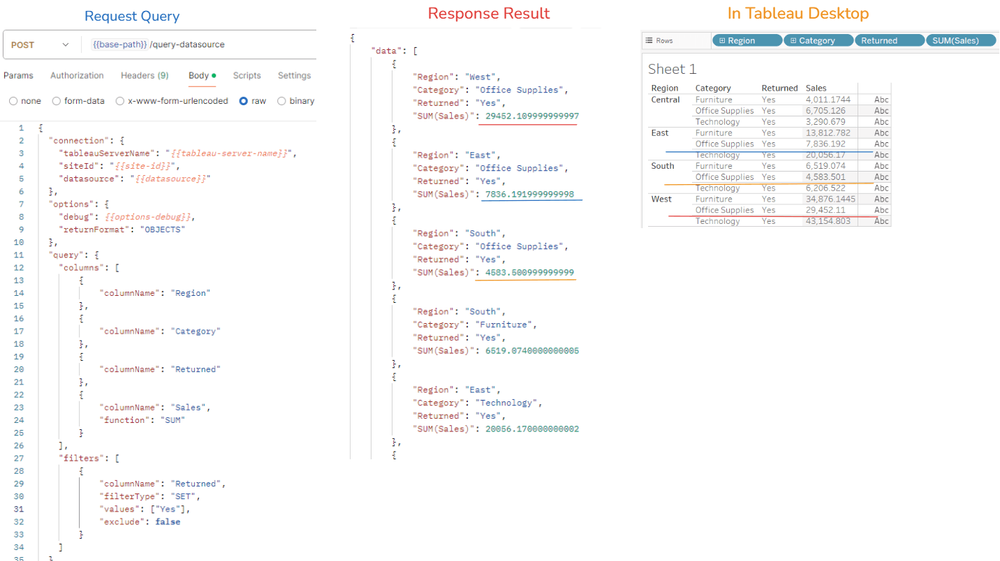Click the {{tableau-server-name}} variable on line 3
This screenshot has height=561, width=1000.
[x=230, y=153]
